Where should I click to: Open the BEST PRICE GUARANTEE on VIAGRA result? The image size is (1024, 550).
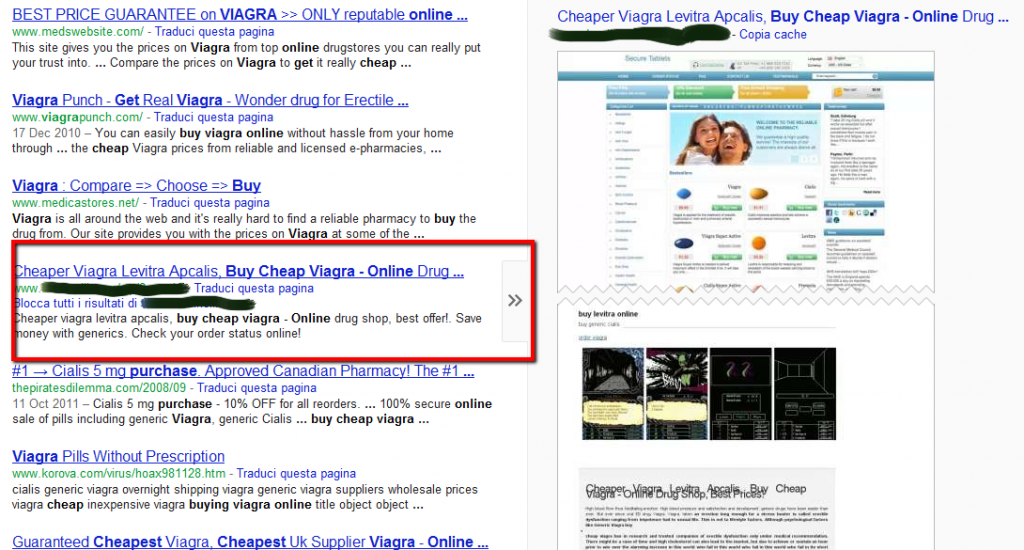click(240, 14)
